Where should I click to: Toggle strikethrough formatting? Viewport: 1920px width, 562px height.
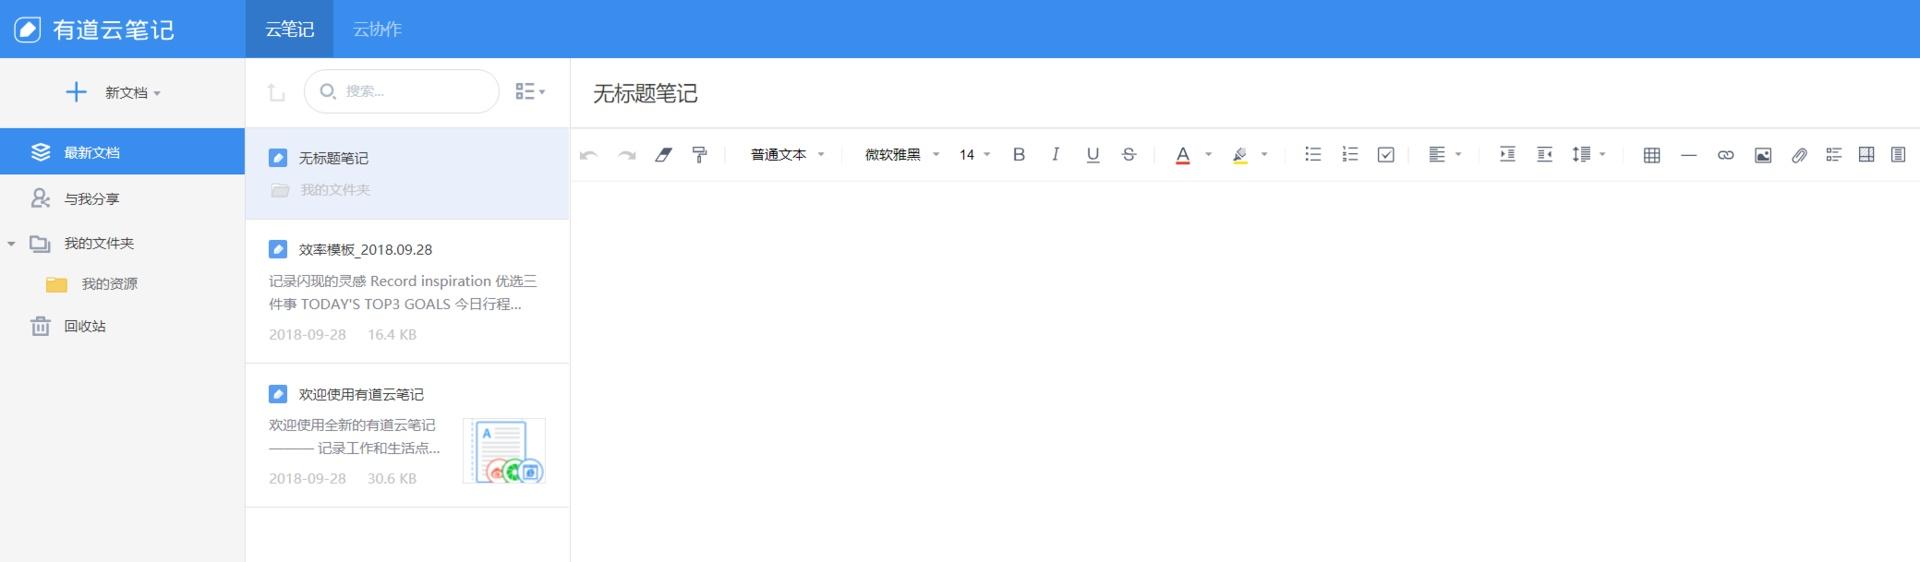click(1129, 155)
